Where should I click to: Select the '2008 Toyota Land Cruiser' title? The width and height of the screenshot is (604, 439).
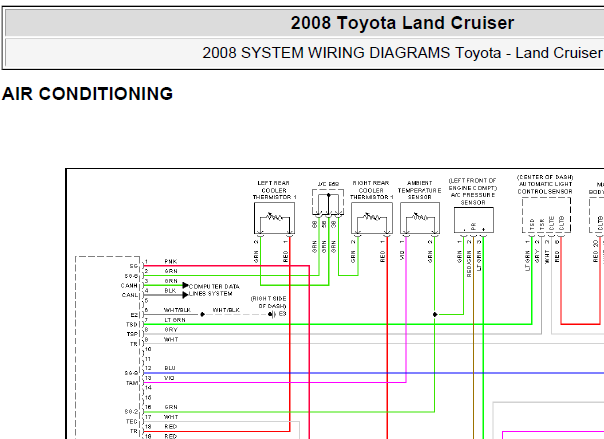[x=402, y=23]
